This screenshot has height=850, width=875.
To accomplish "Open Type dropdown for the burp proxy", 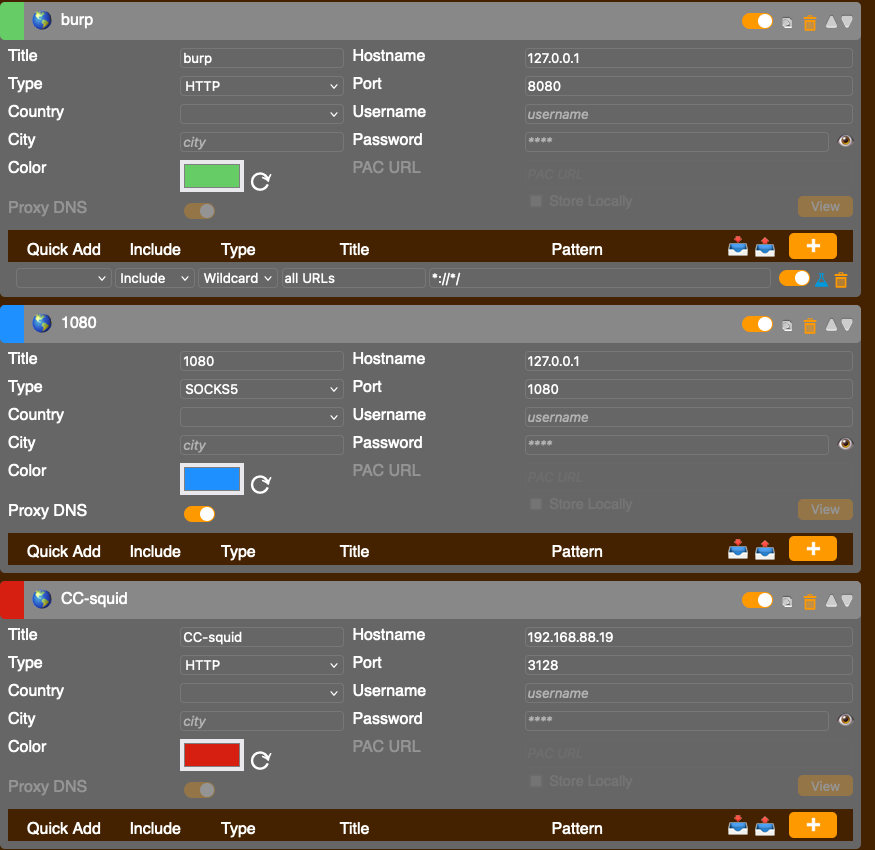I will coord(262,86).
